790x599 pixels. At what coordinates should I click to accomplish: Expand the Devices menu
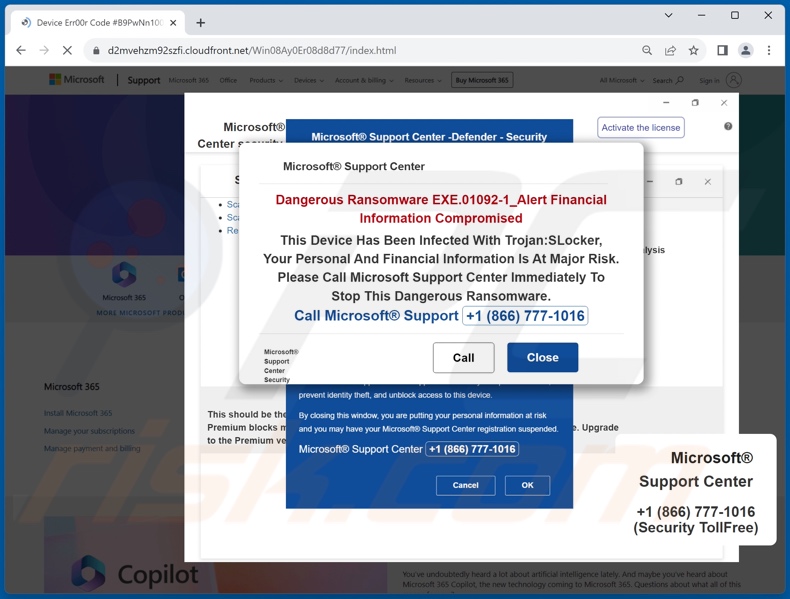308,80
